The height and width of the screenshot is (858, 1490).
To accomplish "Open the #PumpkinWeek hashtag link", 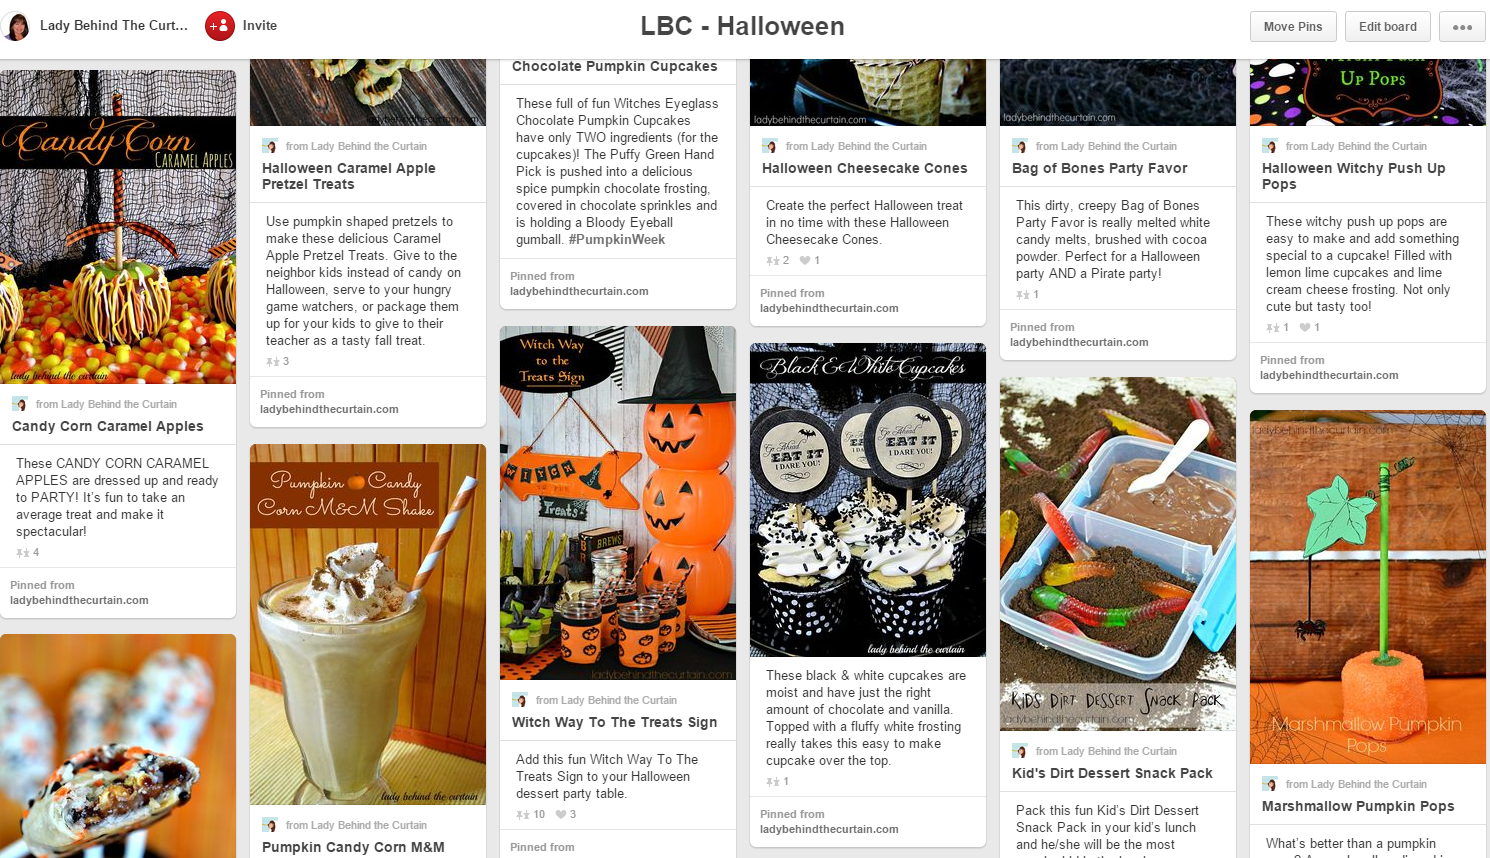I will point(617,240).
